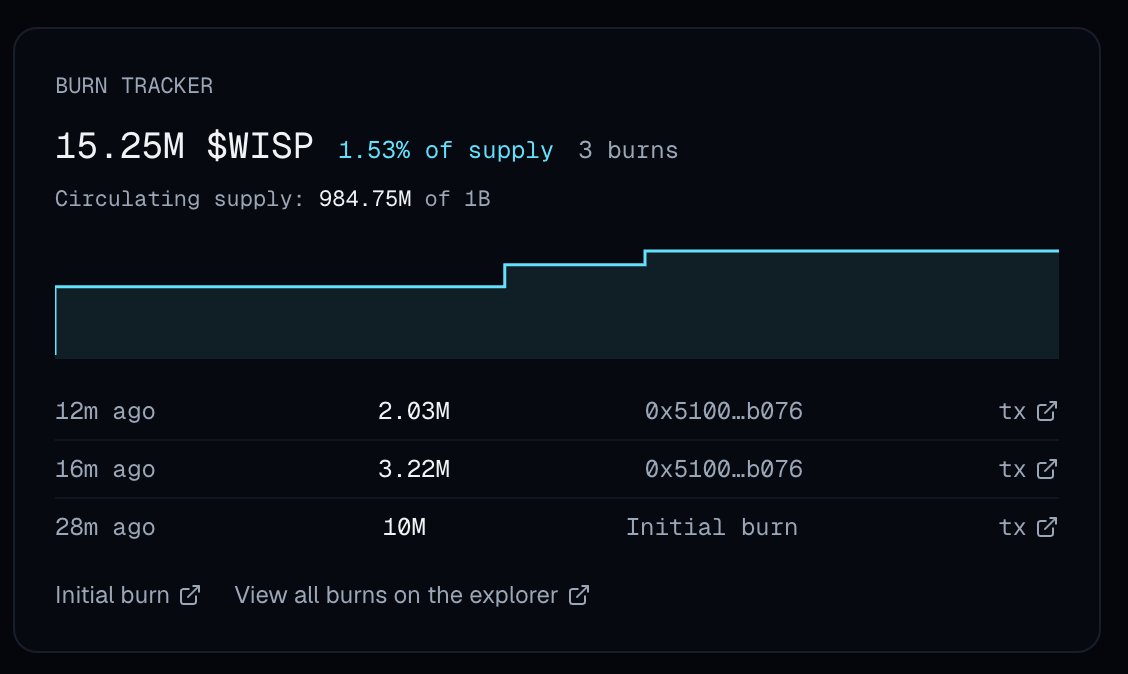Select the 12m ago timestamp
Screen dimensions: 1128x674
tap(105, 411)
